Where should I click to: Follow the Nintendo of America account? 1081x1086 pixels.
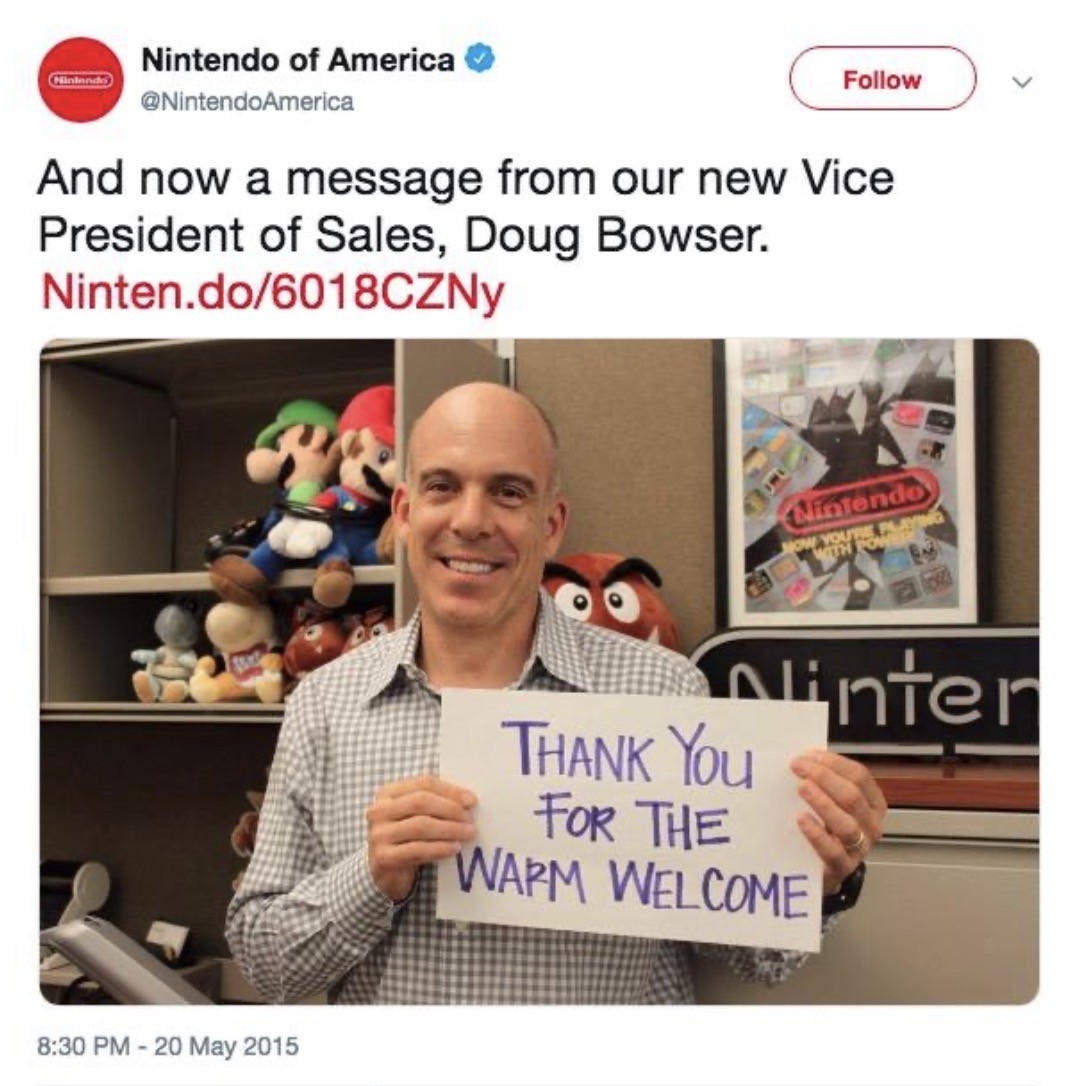pyautogui.click(x=882, y=78)
